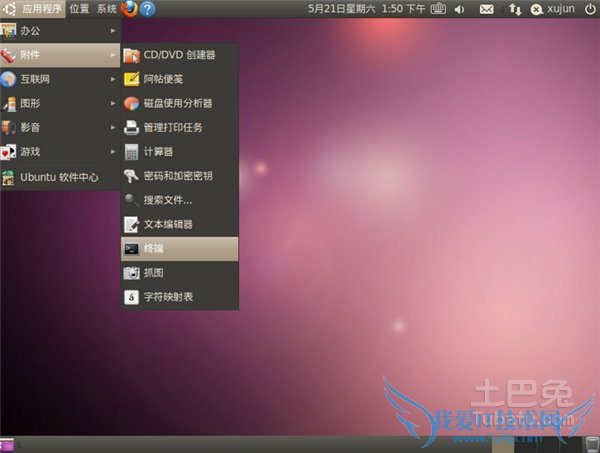Click the 办公 office icon
This screenshot has height=453, width=600.
pos(8,31)
